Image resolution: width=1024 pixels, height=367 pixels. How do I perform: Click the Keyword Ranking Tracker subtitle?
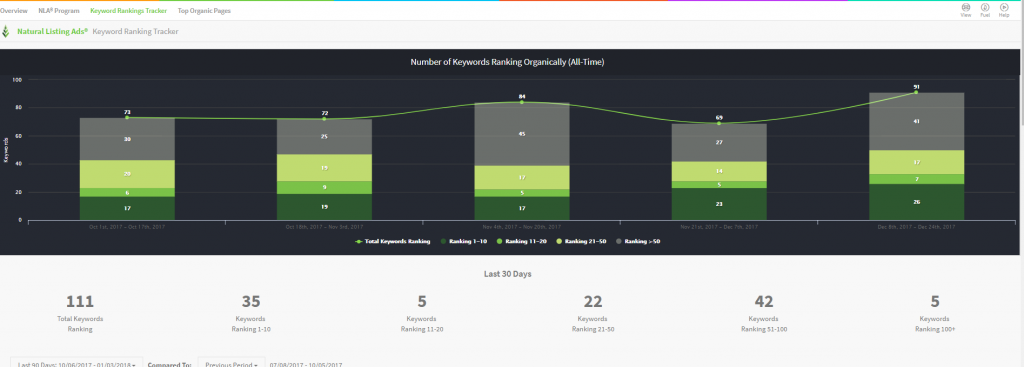135,31
